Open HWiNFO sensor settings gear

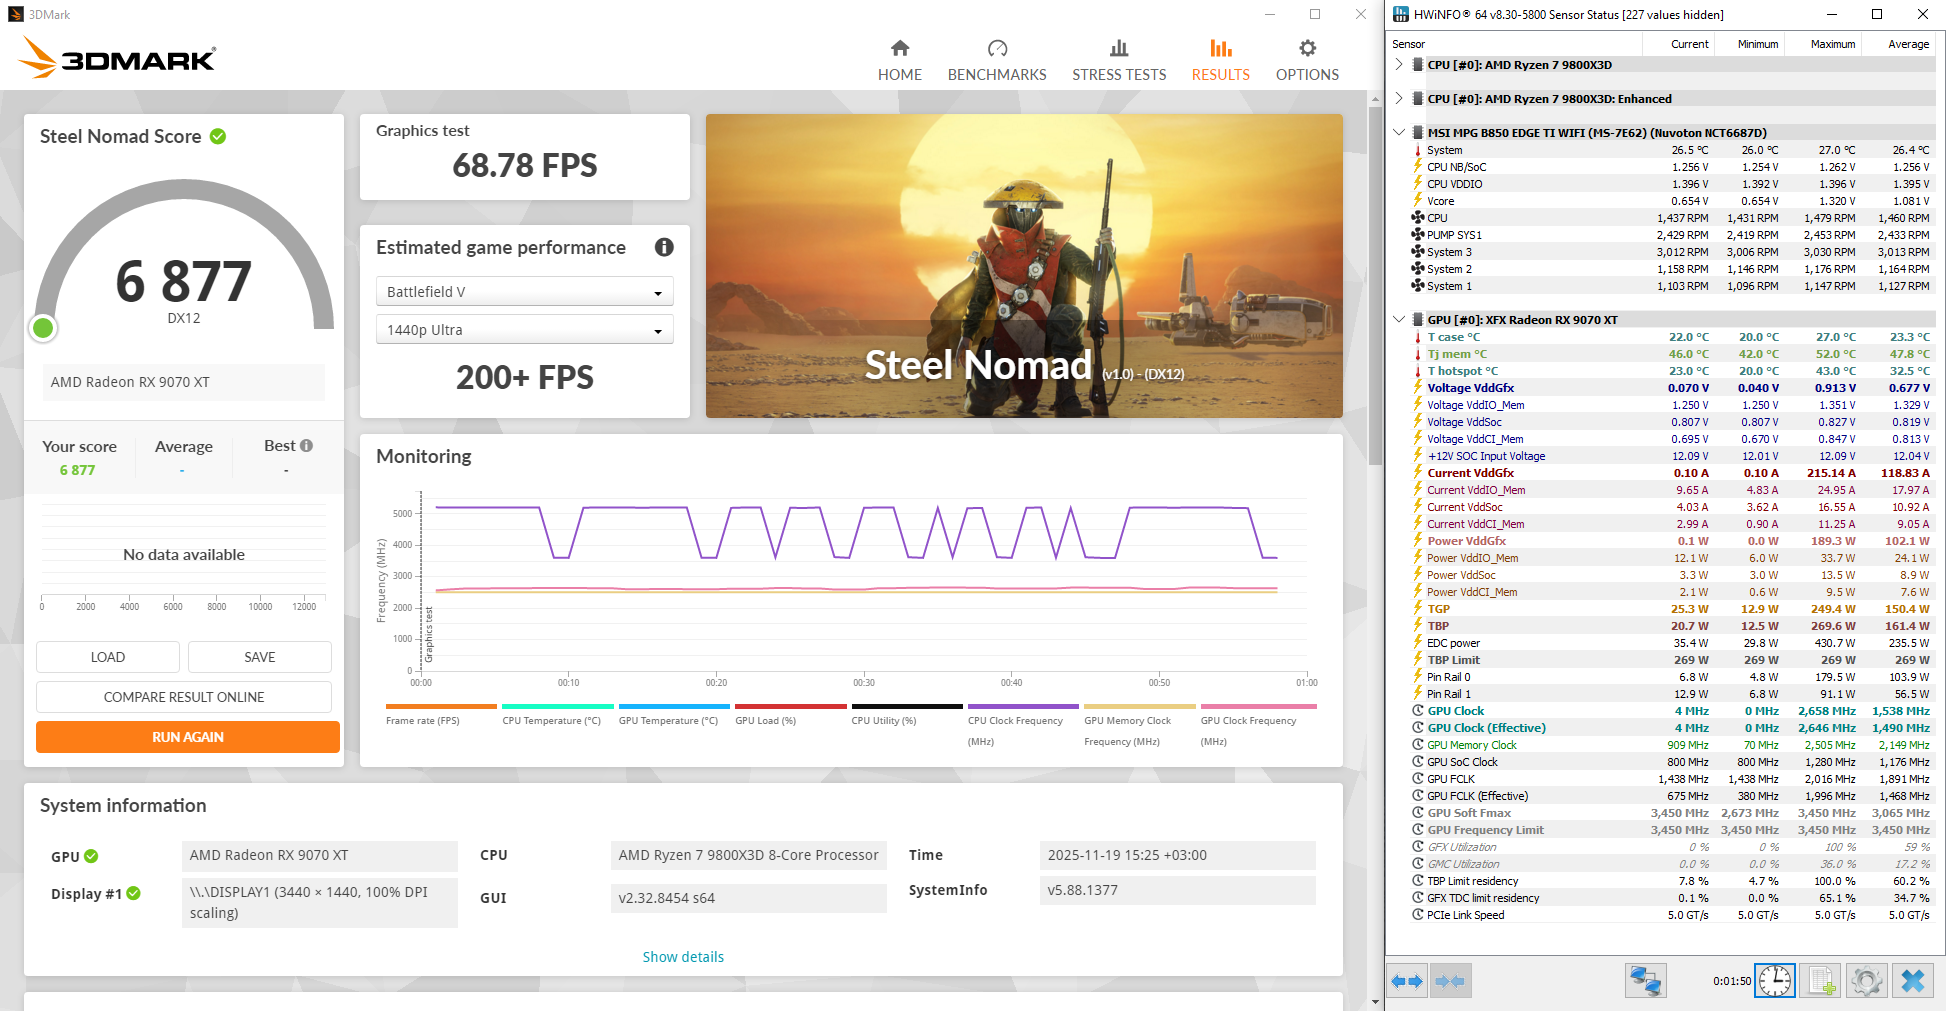1867,981
